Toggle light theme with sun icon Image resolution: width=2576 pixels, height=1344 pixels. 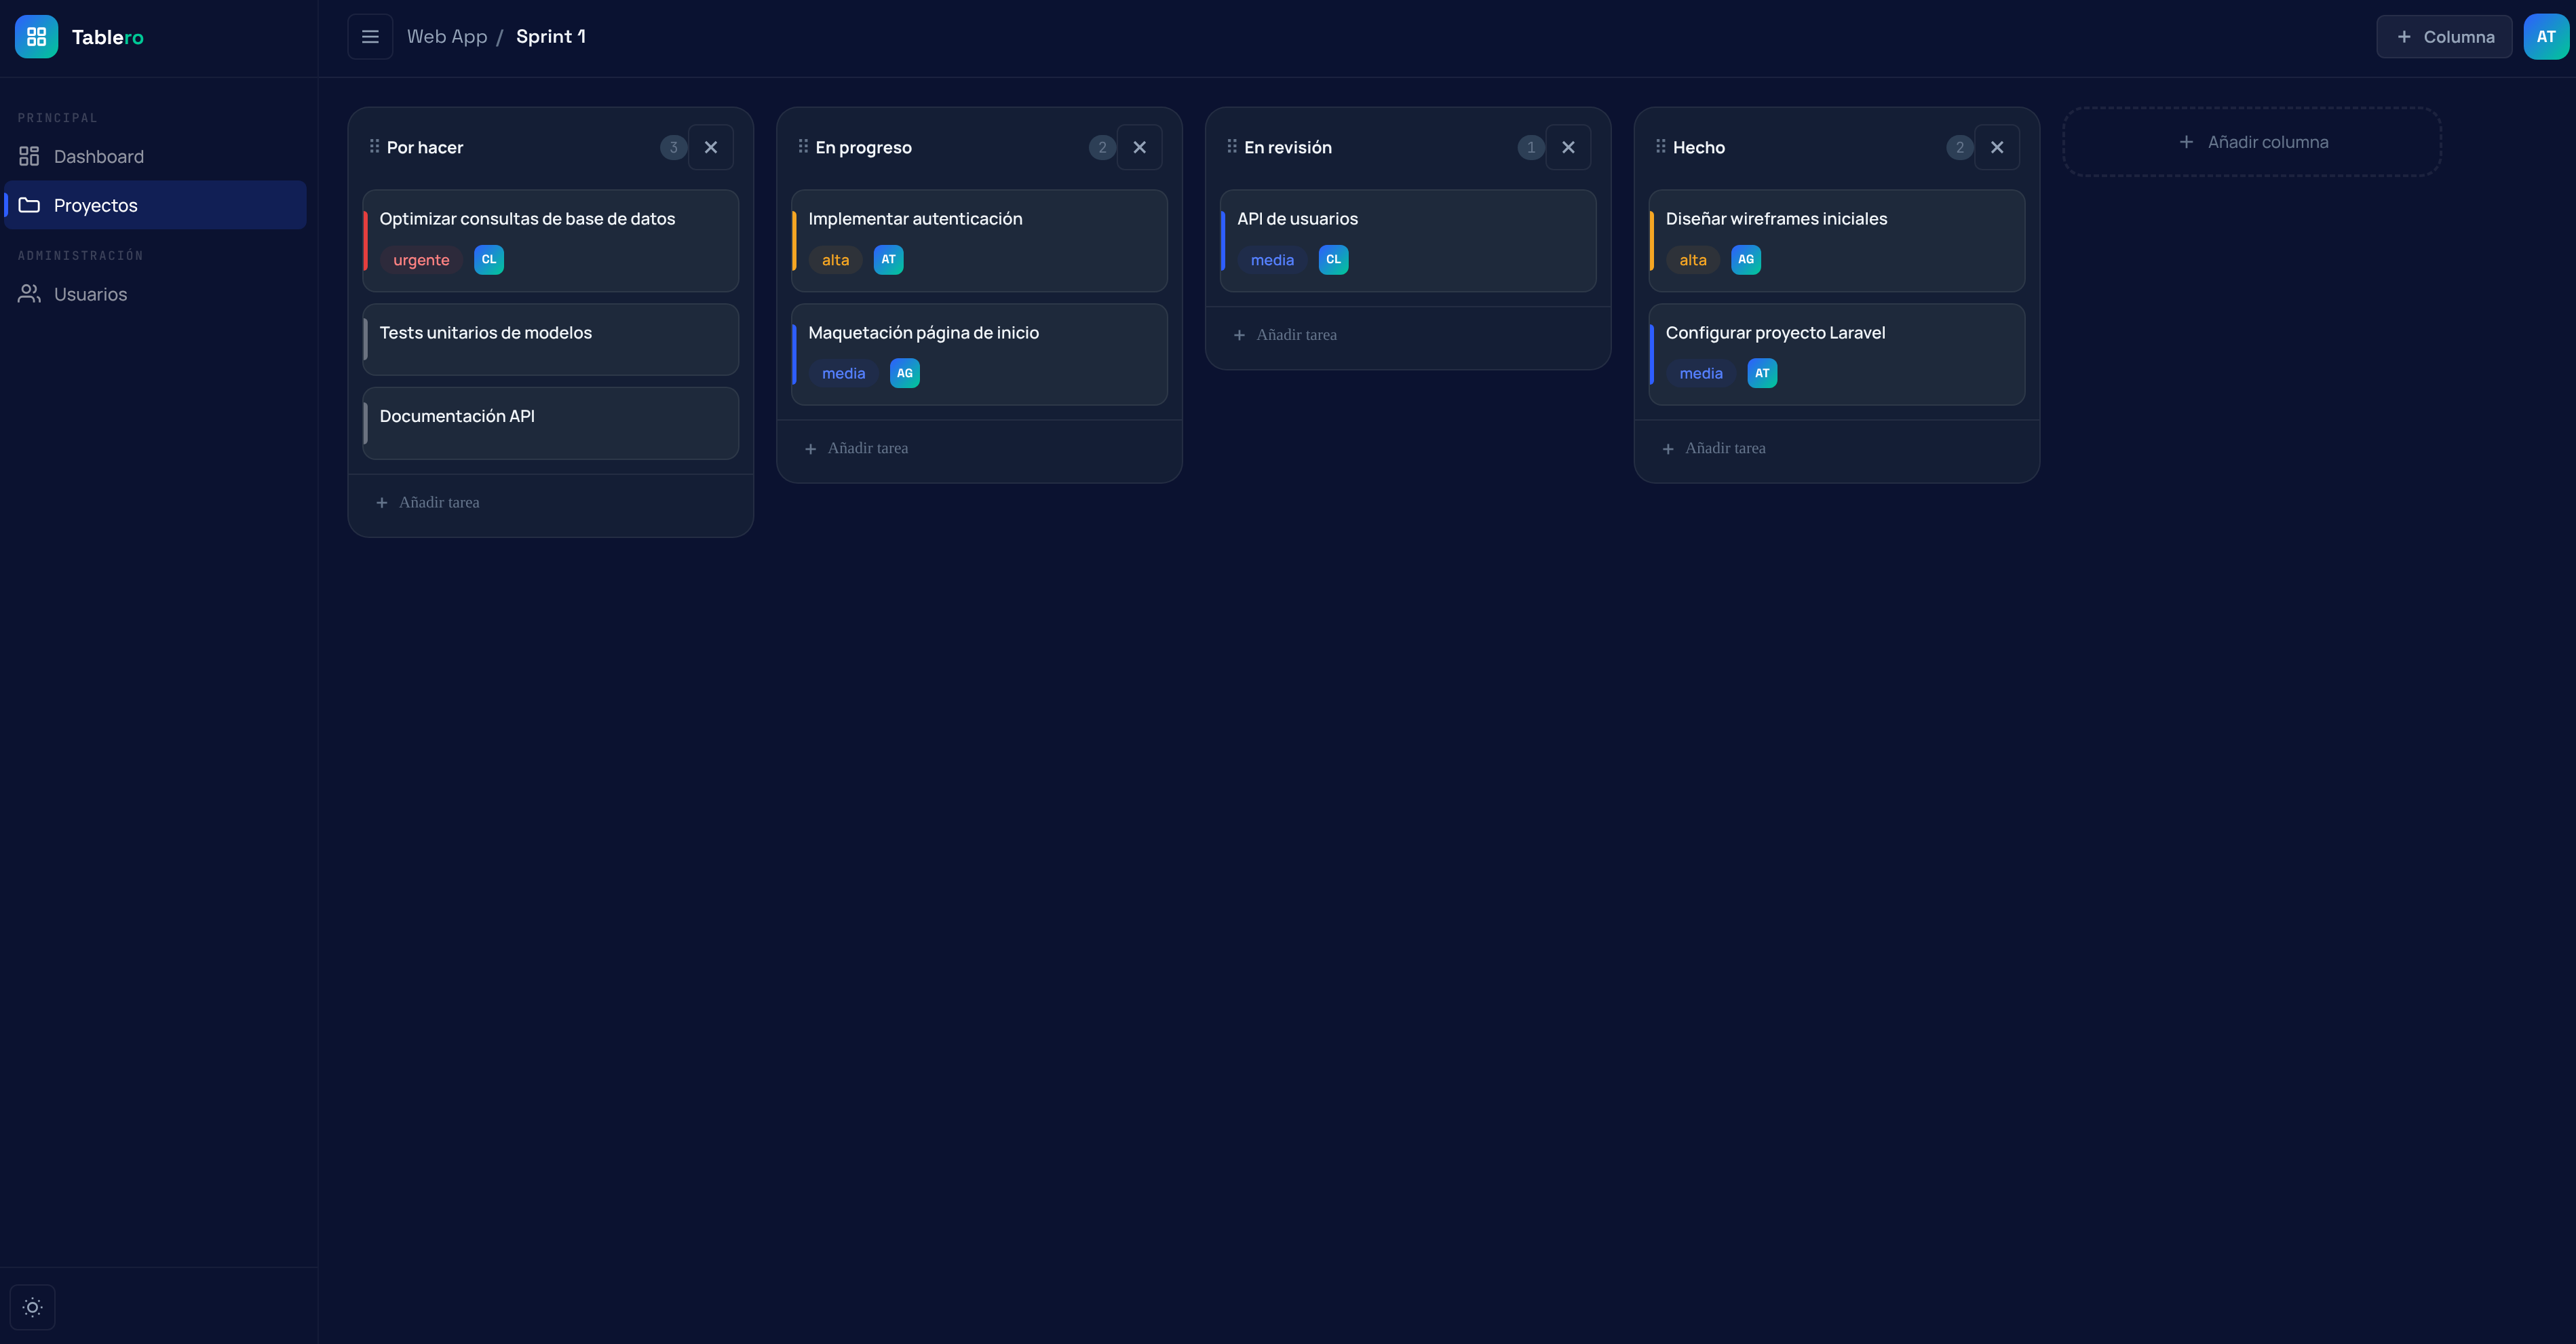pos(32,1307)
